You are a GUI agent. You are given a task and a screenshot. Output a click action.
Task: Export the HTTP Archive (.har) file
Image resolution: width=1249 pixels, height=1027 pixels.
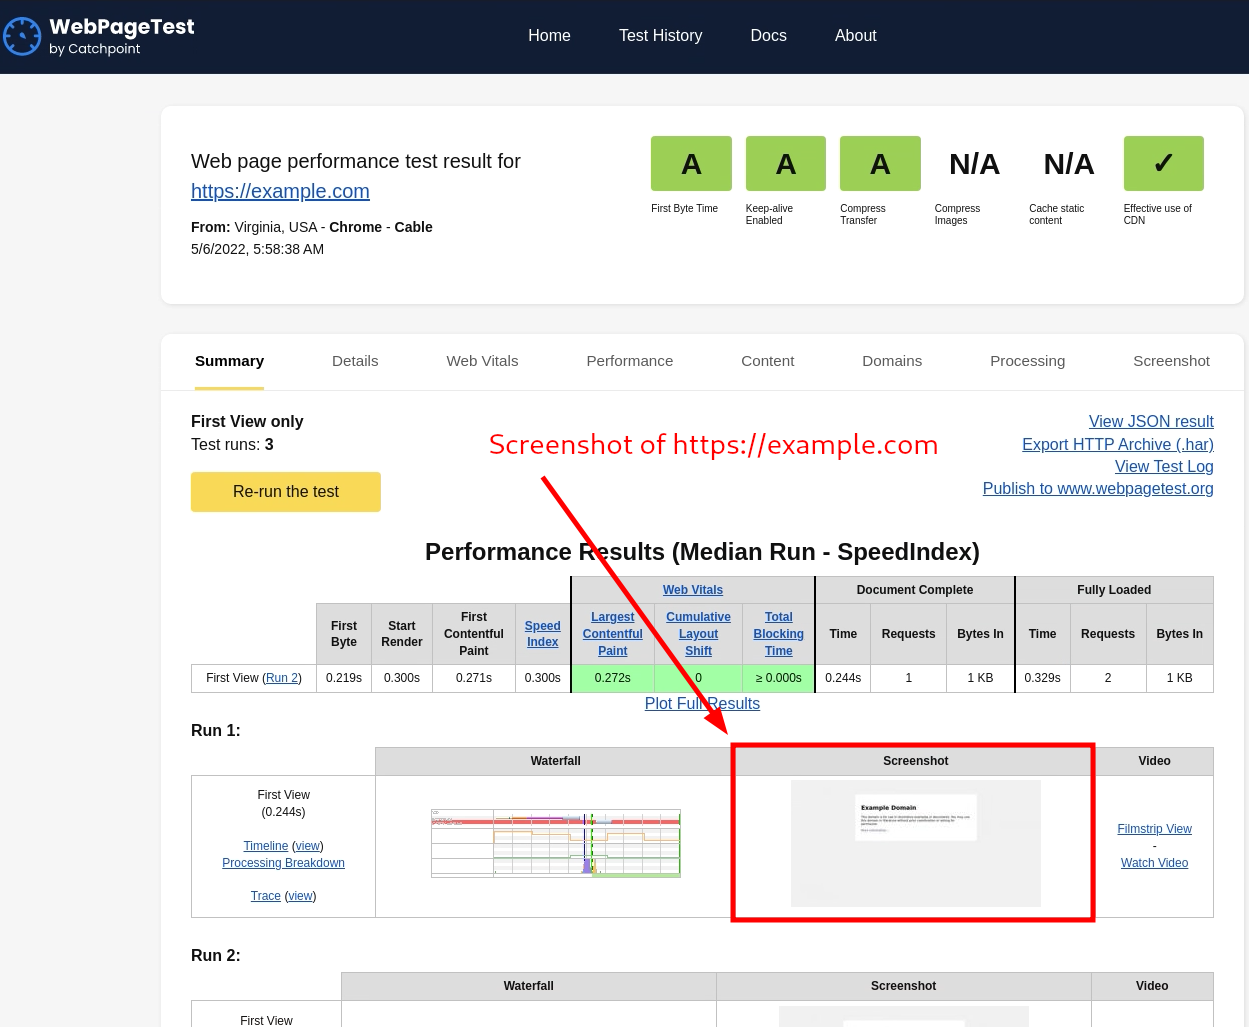[x=1117, y=444]
